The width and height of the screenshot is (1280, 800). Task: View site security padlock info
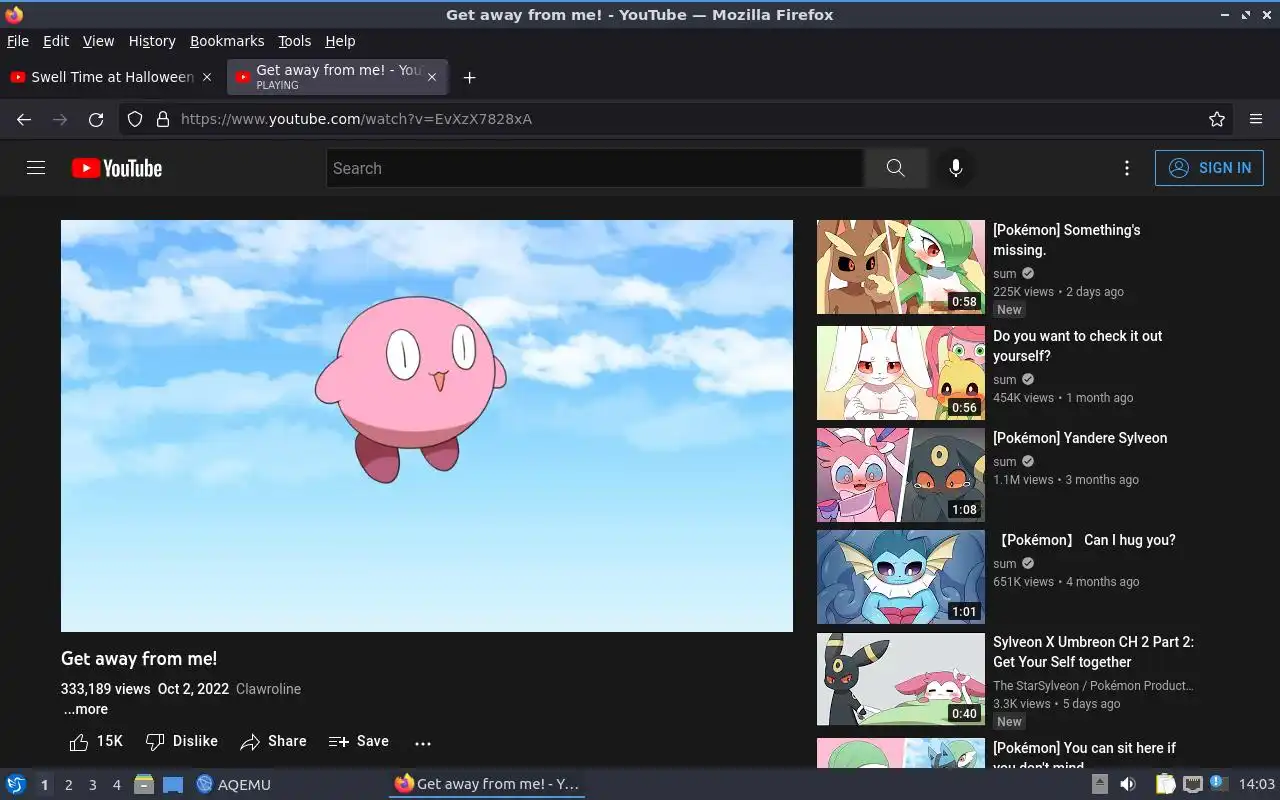(x=163, y=119)
